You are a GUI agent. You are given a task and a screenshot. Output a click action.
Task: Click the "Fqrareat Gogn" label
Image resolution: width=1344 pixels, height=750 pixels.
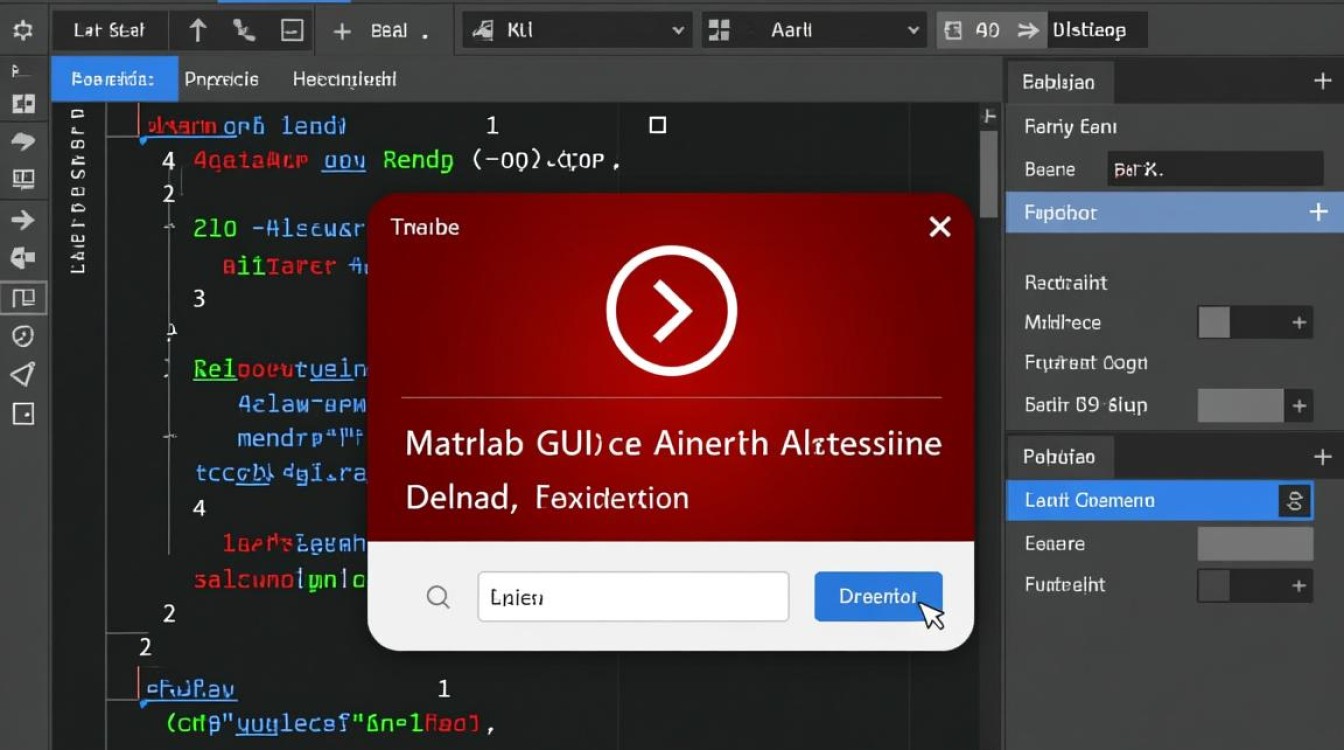(1085, 363)
